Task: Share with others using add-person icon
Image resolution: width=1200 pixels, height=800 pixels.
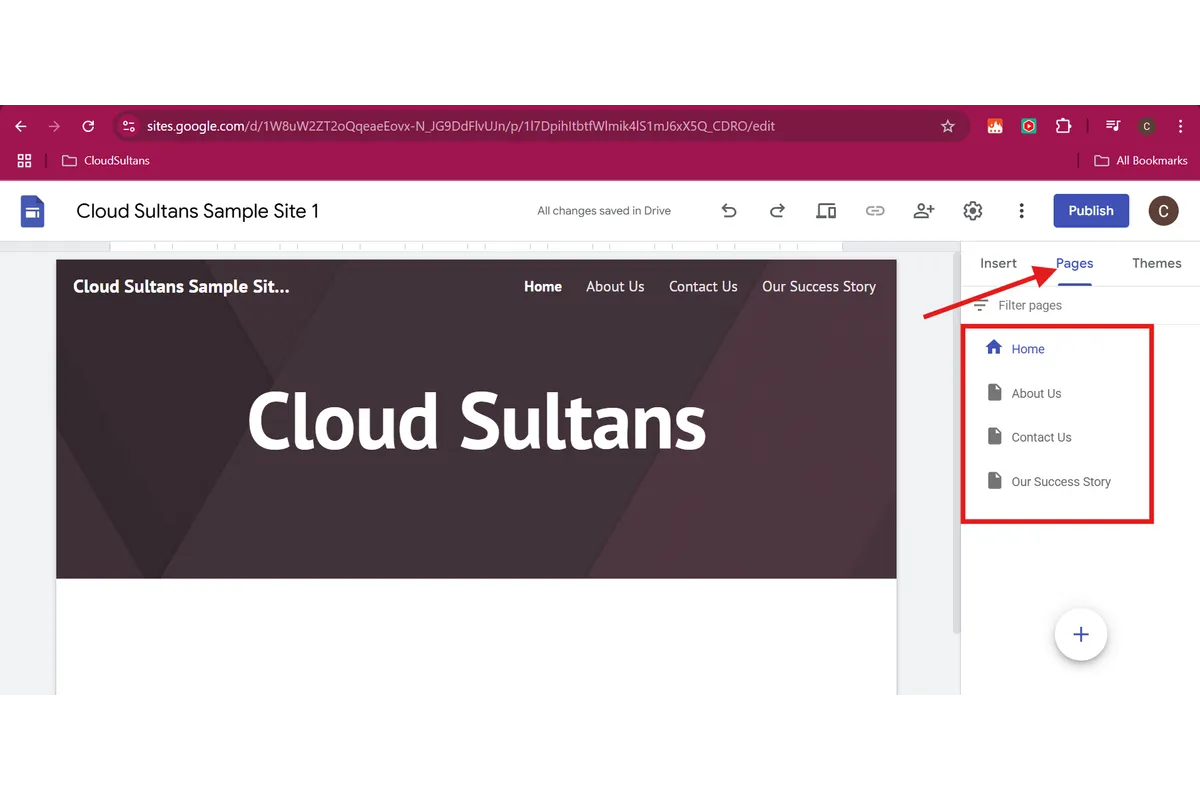Action: point(924,211)
